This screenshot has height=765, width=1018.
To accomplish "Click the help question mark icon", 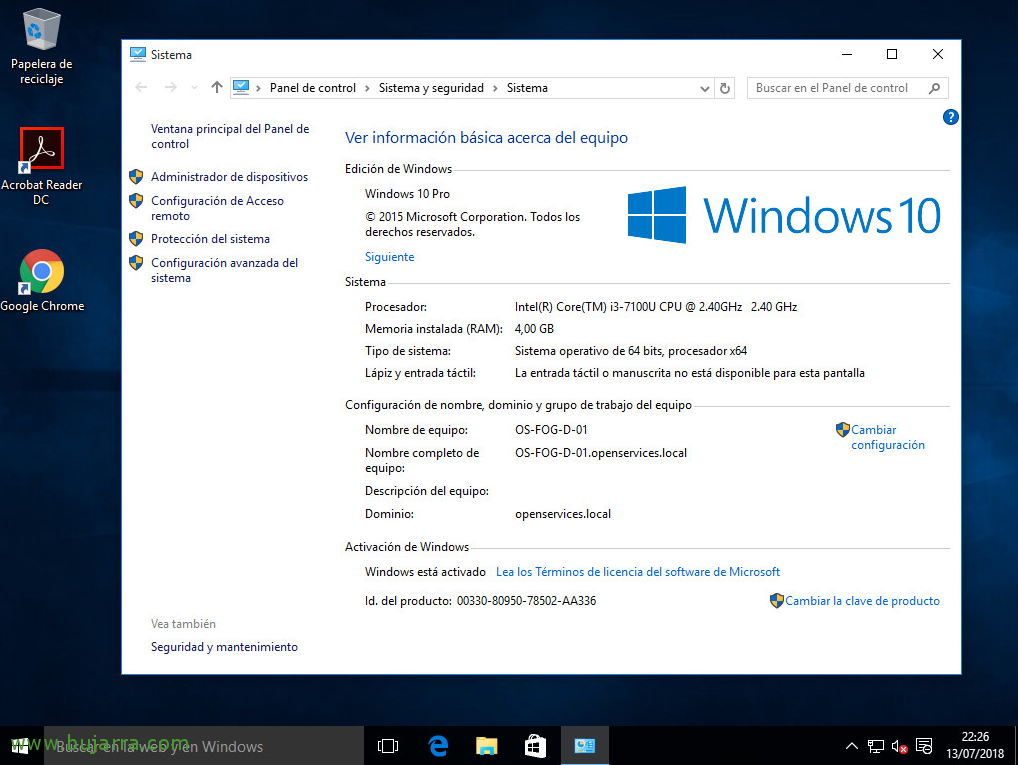I will [950, 117].
